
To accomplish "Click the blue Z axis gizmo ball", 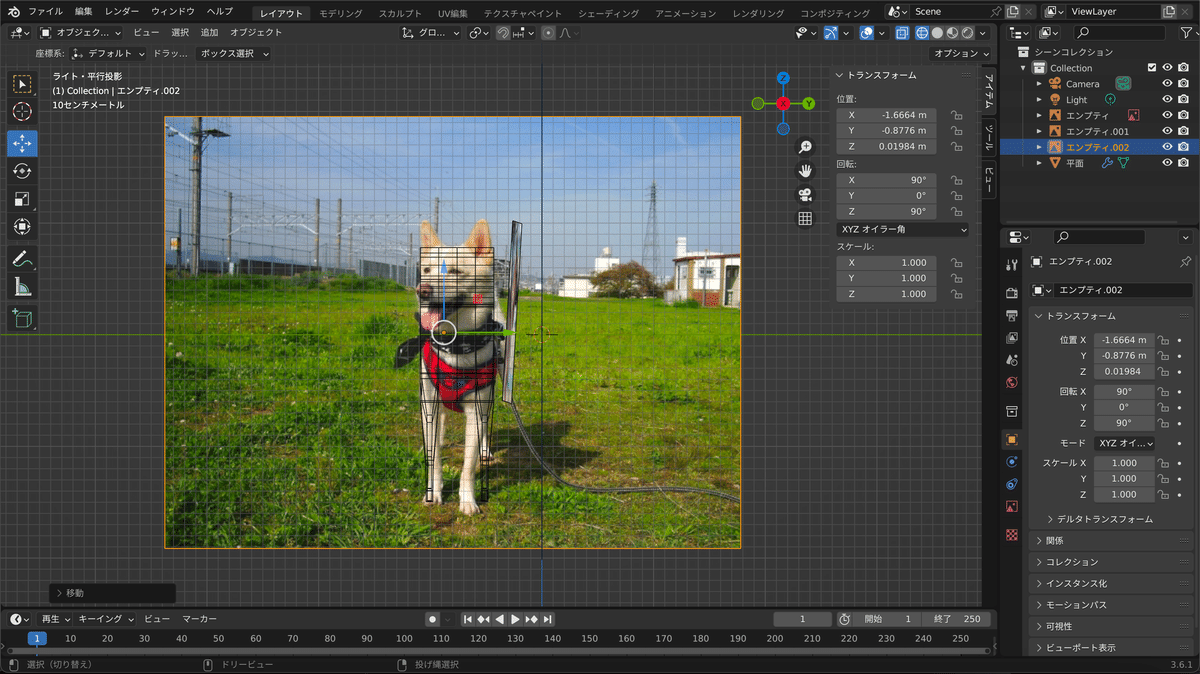I will (x=783, y=78).
